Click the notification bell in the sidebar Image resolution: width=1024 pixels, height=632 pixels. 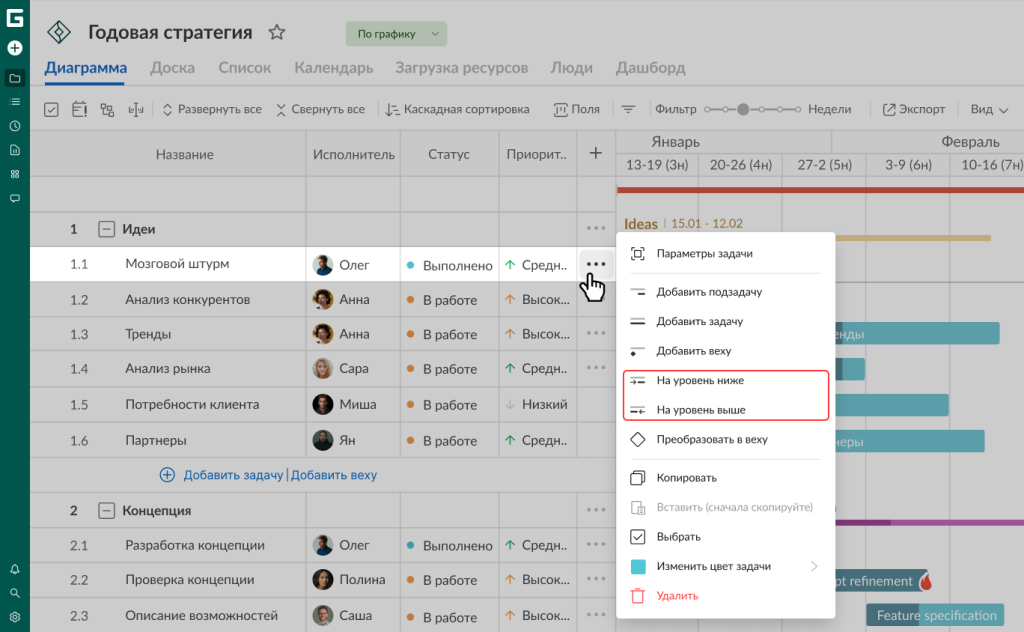pos(15,569)
